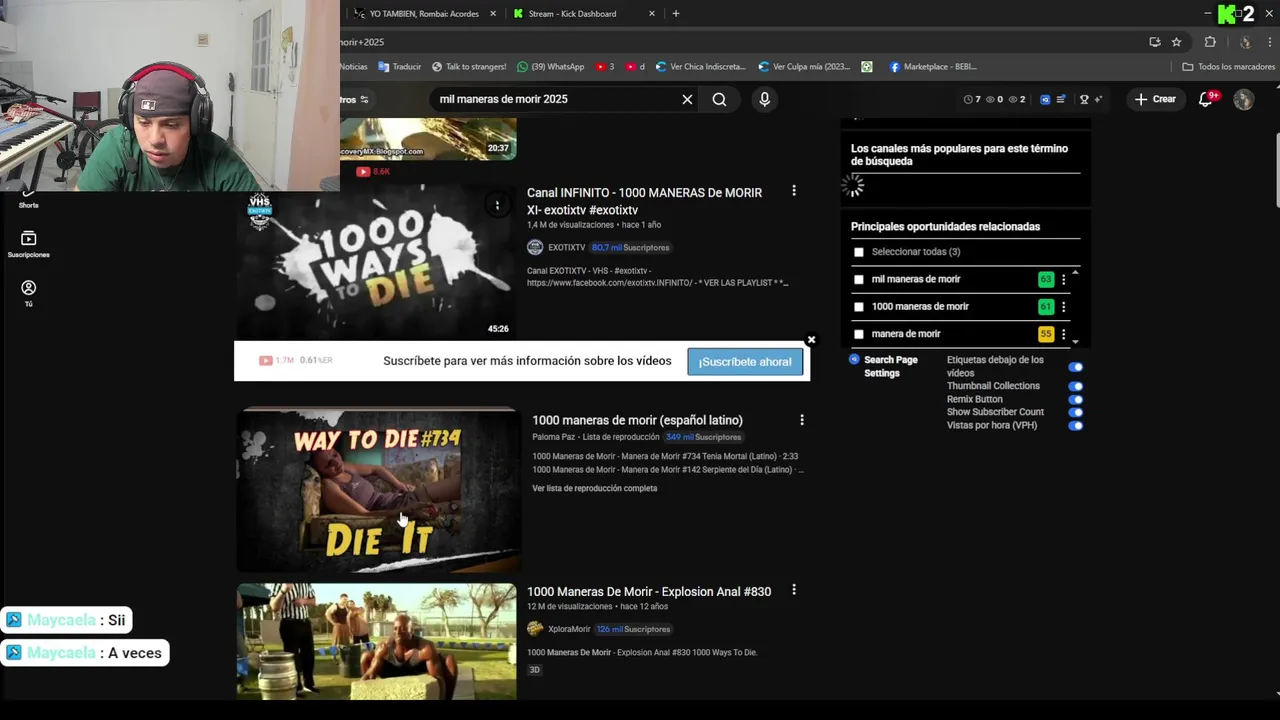1280x720 pixels.
Task: Close the YO TAMBIEN, Rombai tab
Action: 493,14
